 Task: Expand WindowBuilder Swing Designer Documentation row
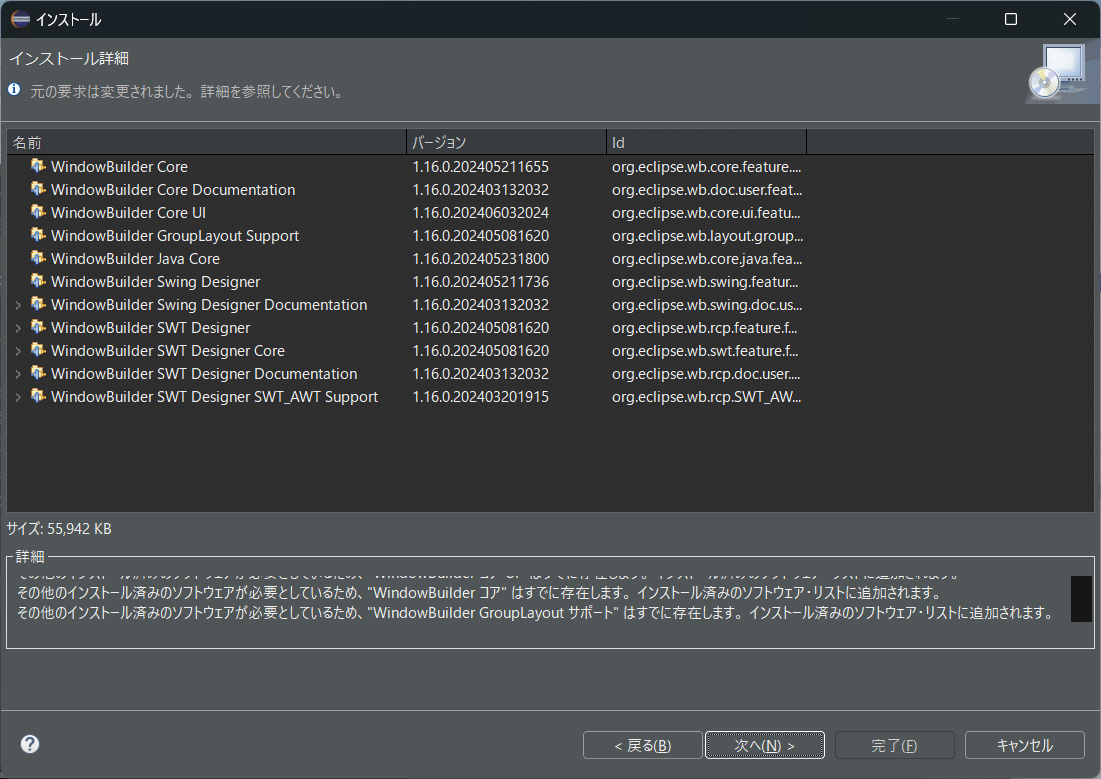pyautogui.click(x=18, y=306)
